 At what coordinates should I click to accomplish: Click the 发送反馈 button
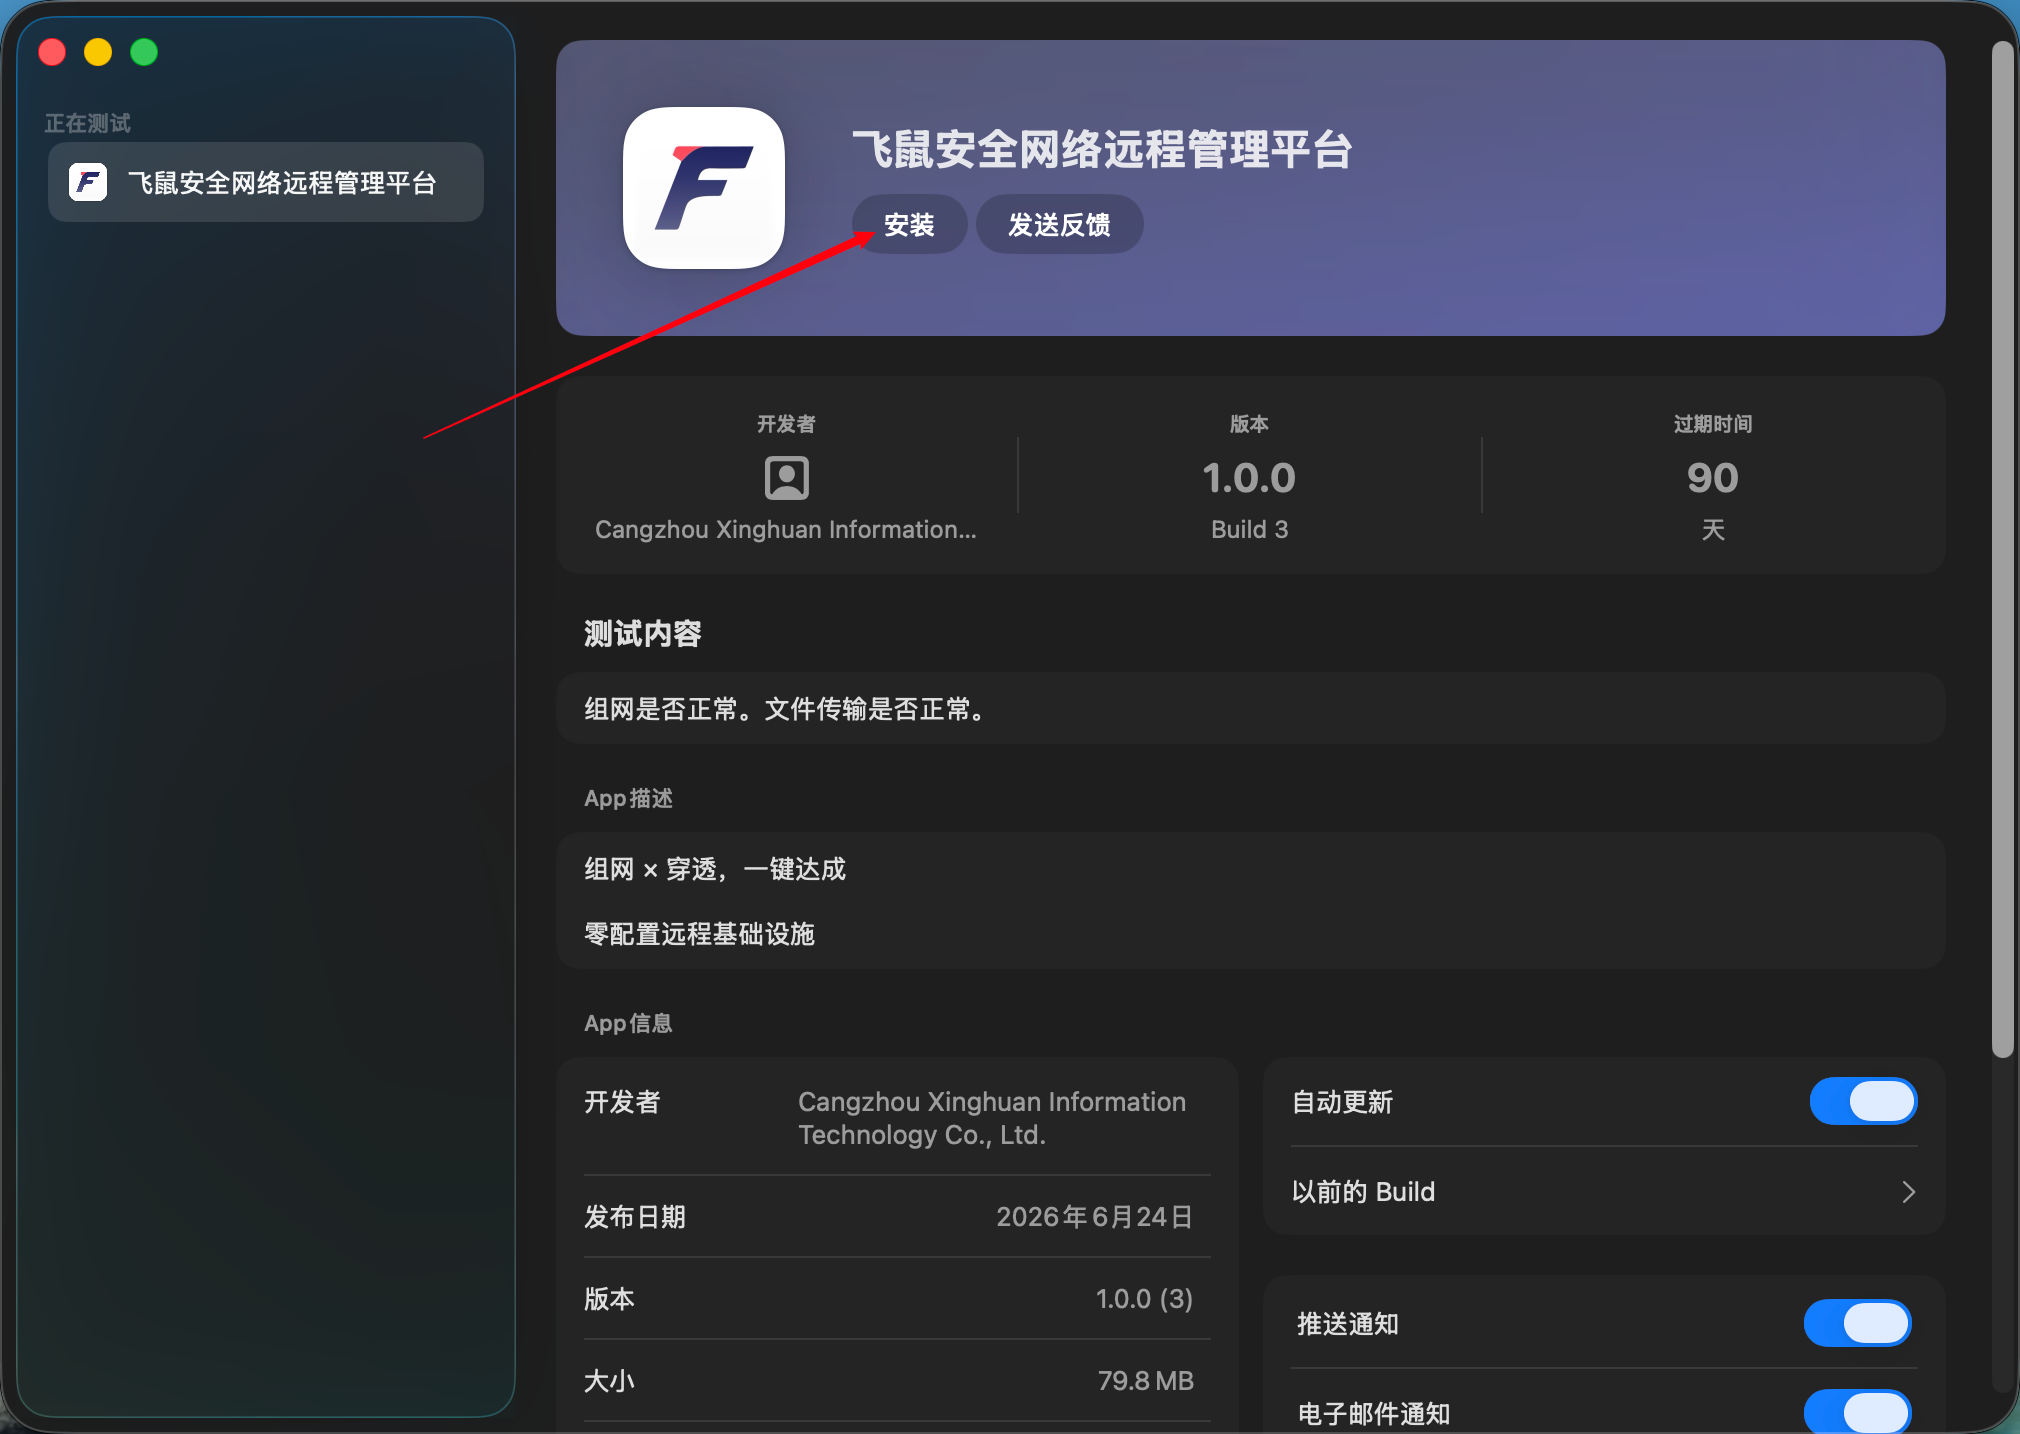[1059, 224]
